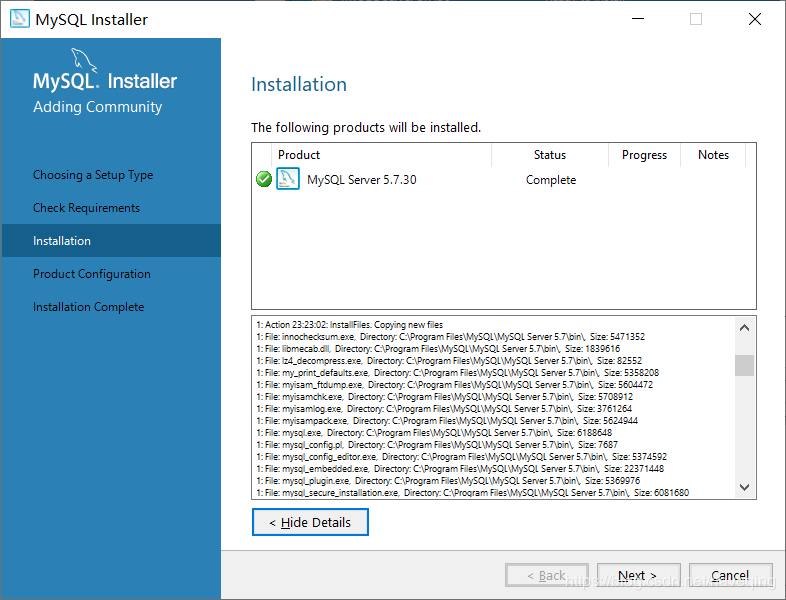
Task: Click the InstallFiles Copying new files log line
Action: pyautogui.click(x=350, y=325)
